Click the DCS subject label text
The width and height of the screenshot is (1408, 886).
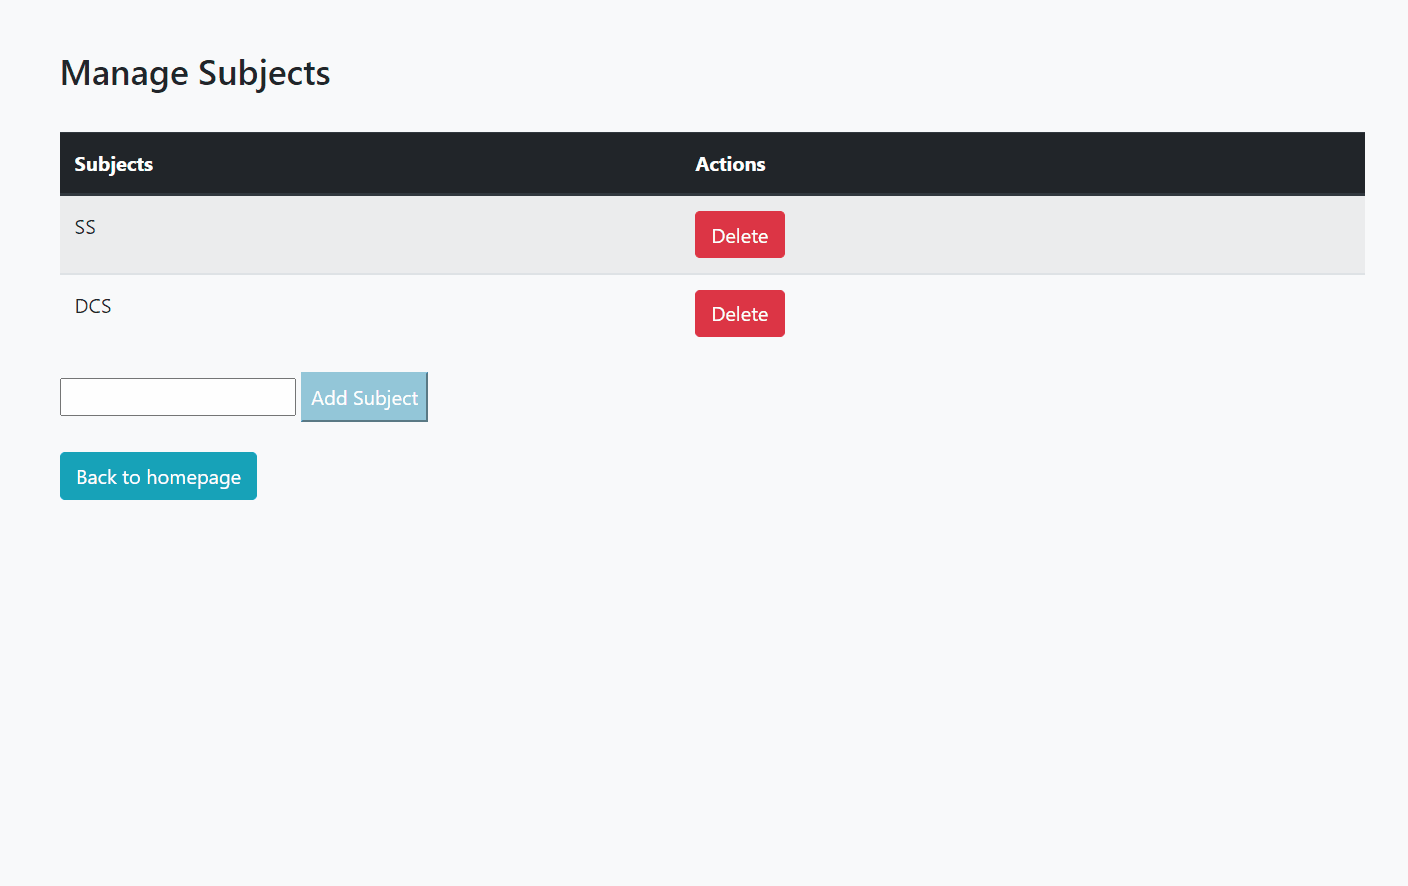click(93, 306)
